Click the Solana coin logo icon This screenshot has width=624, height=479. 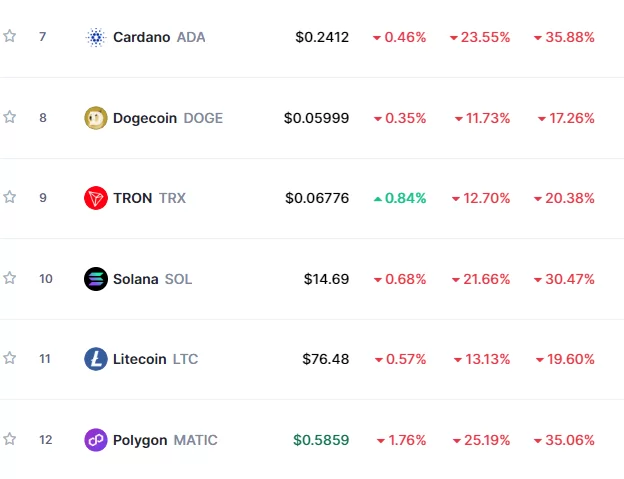coord(96,279)
